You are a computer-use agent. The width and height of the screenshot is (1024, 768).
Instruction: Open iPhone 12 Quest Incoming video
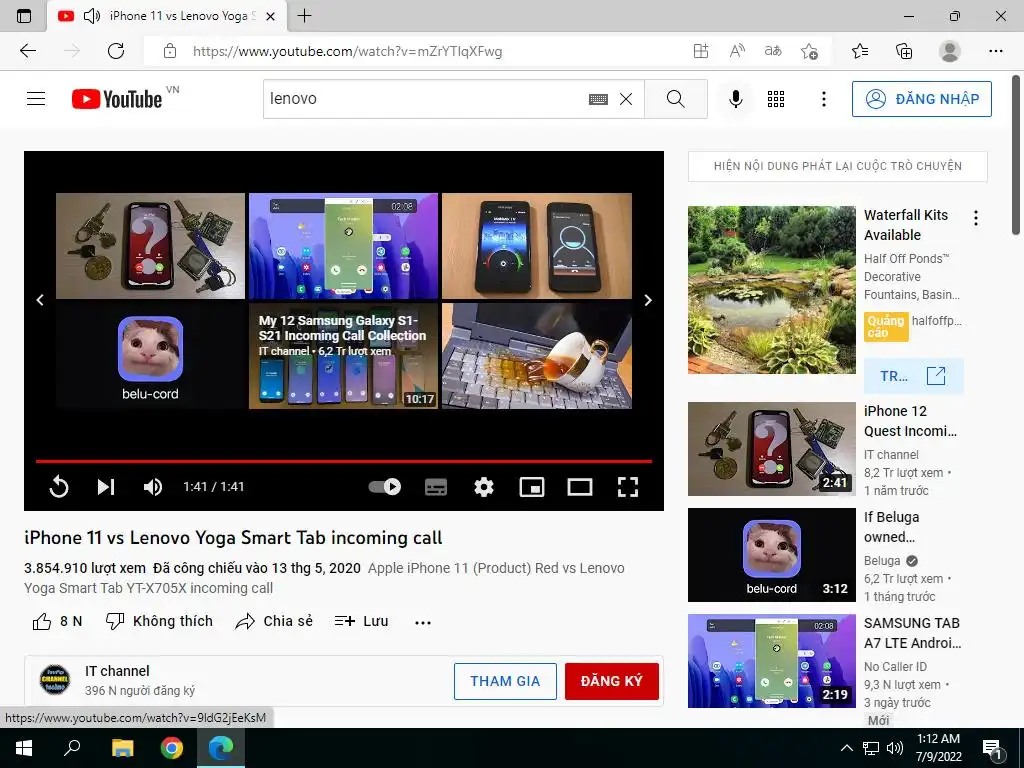click(x=771, y=449)
